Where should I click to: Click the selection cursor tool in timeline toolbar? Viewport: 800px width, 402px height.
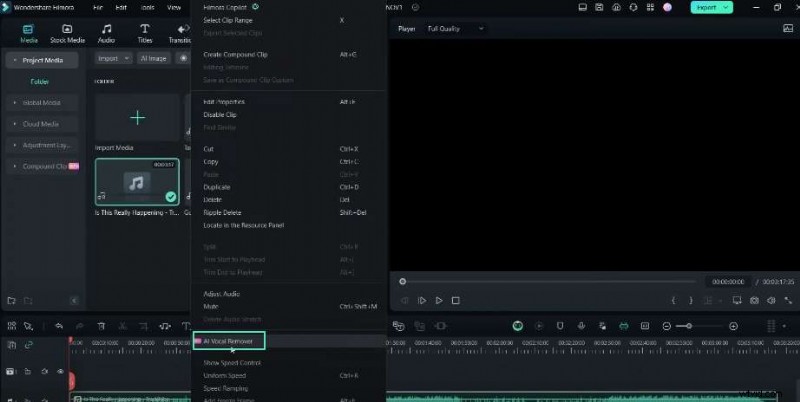pyautogui.click(x=29, y=326)
